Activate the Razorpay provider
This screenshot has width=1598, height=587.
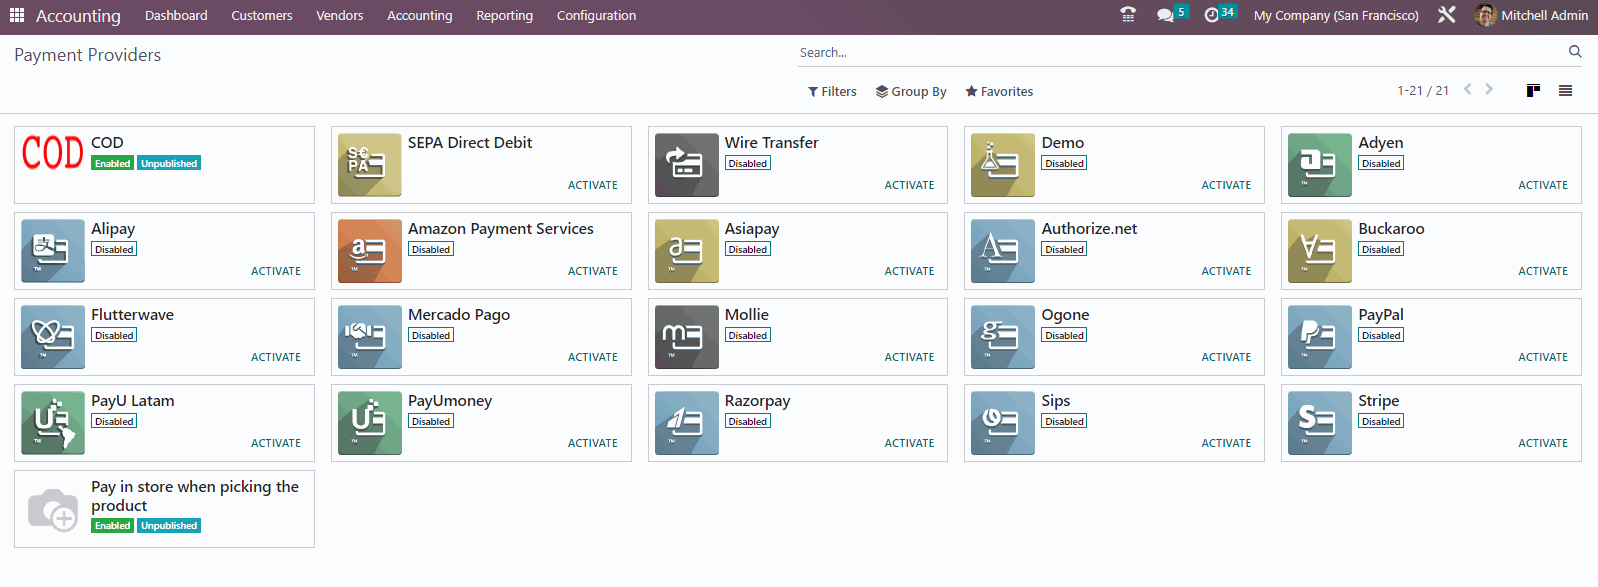(x=910, y=443)
